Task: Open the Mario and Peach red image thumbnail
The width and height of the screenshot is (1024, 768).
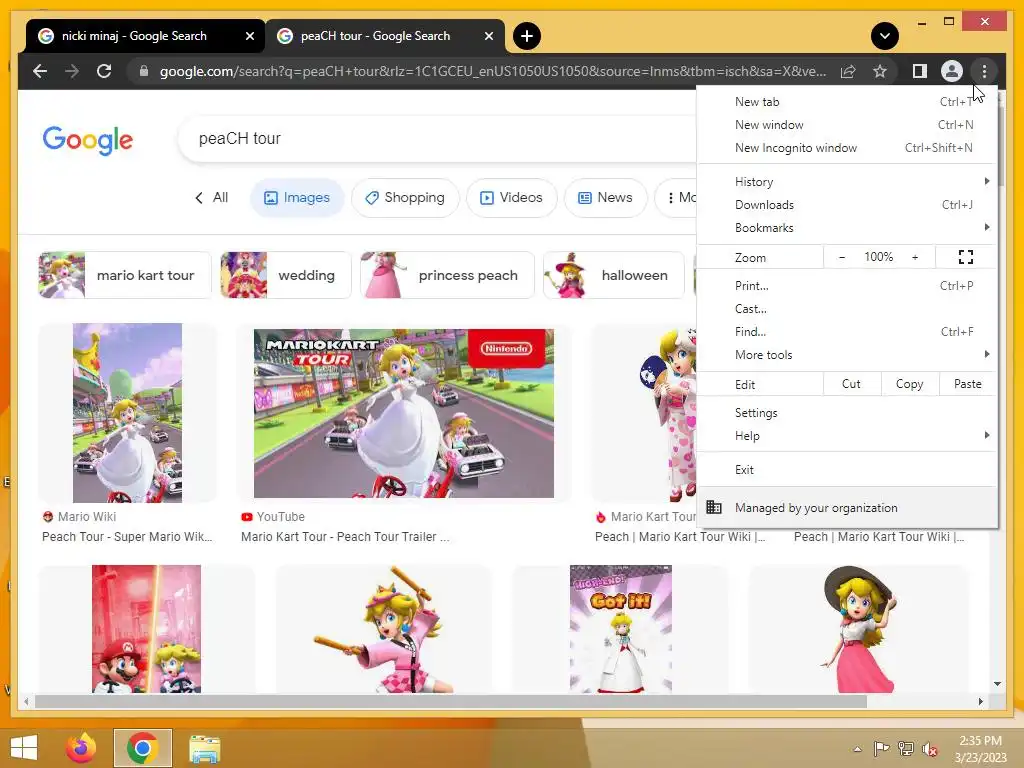Action: 146,629
